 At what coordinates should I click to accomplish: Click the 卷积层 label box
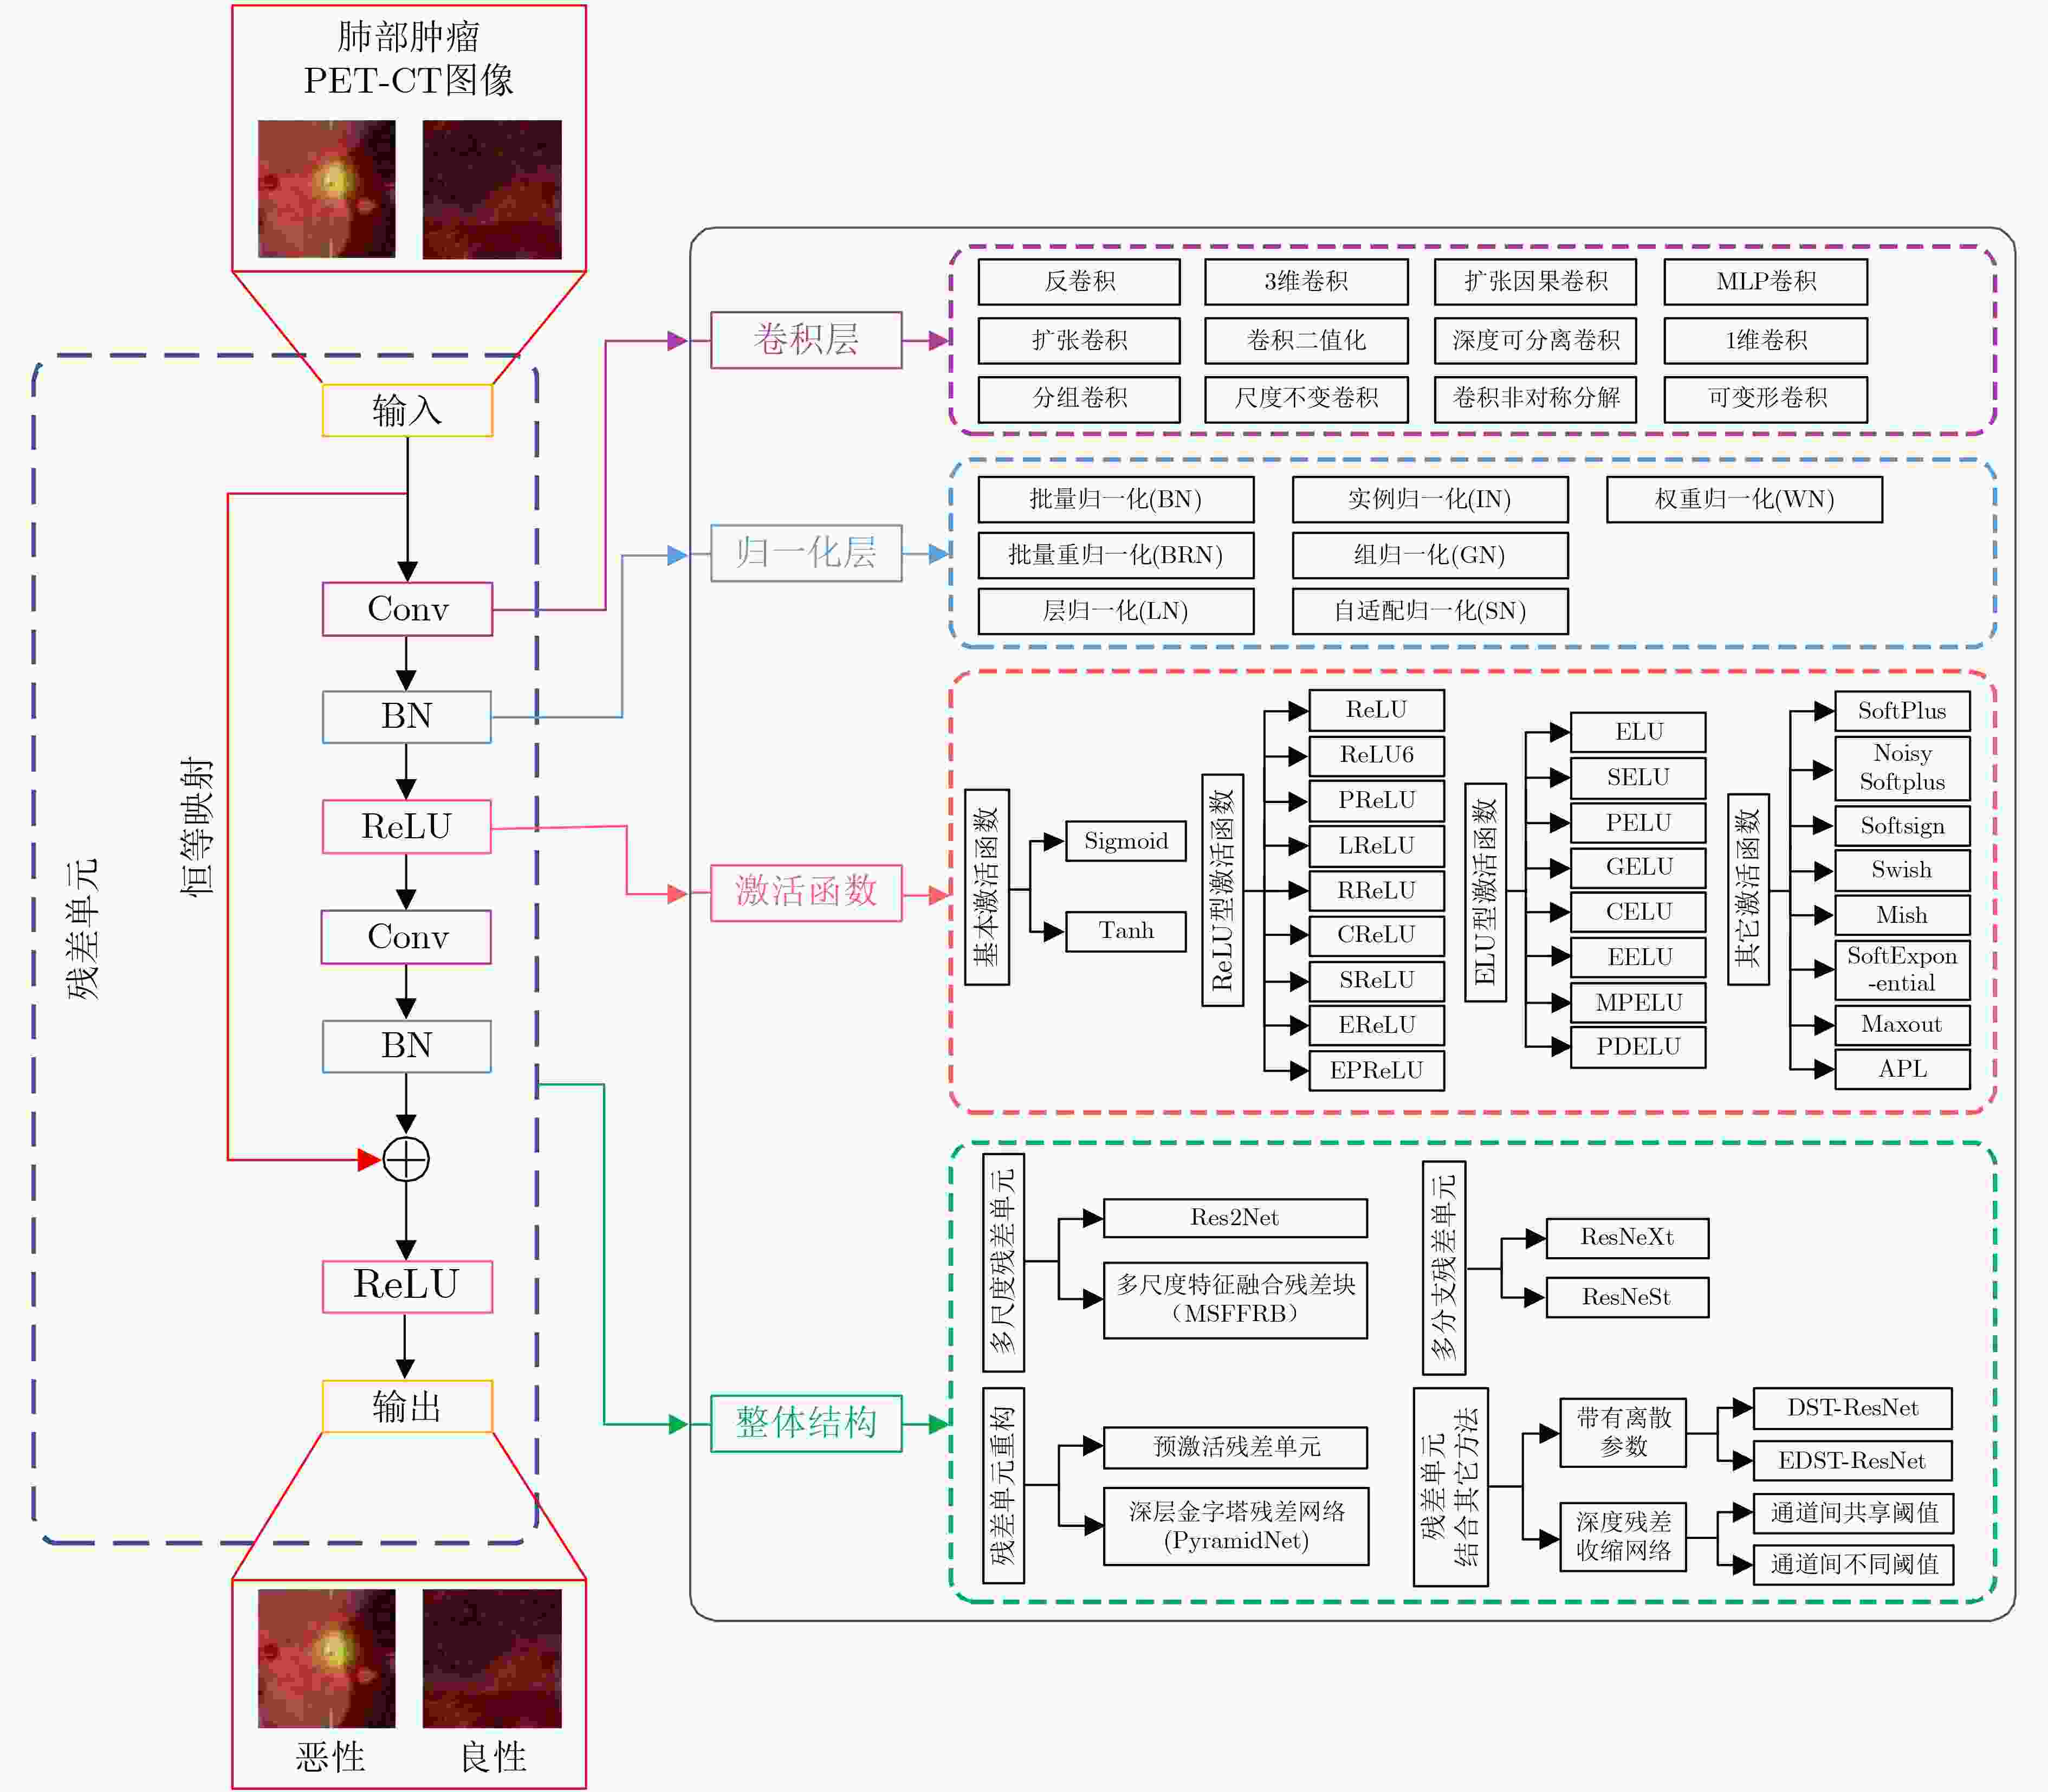pyautogui.click(x=806, y=340)
